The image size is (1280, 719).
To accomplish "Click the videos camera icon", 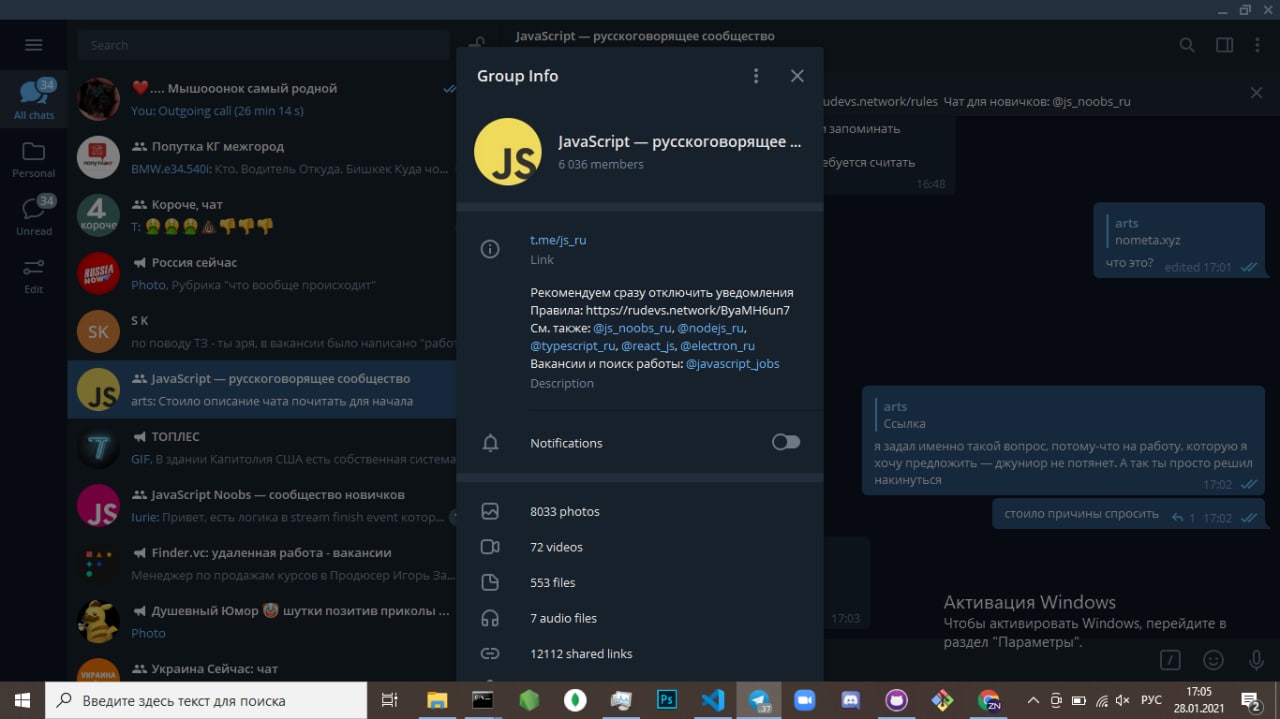I will point(490,547).
